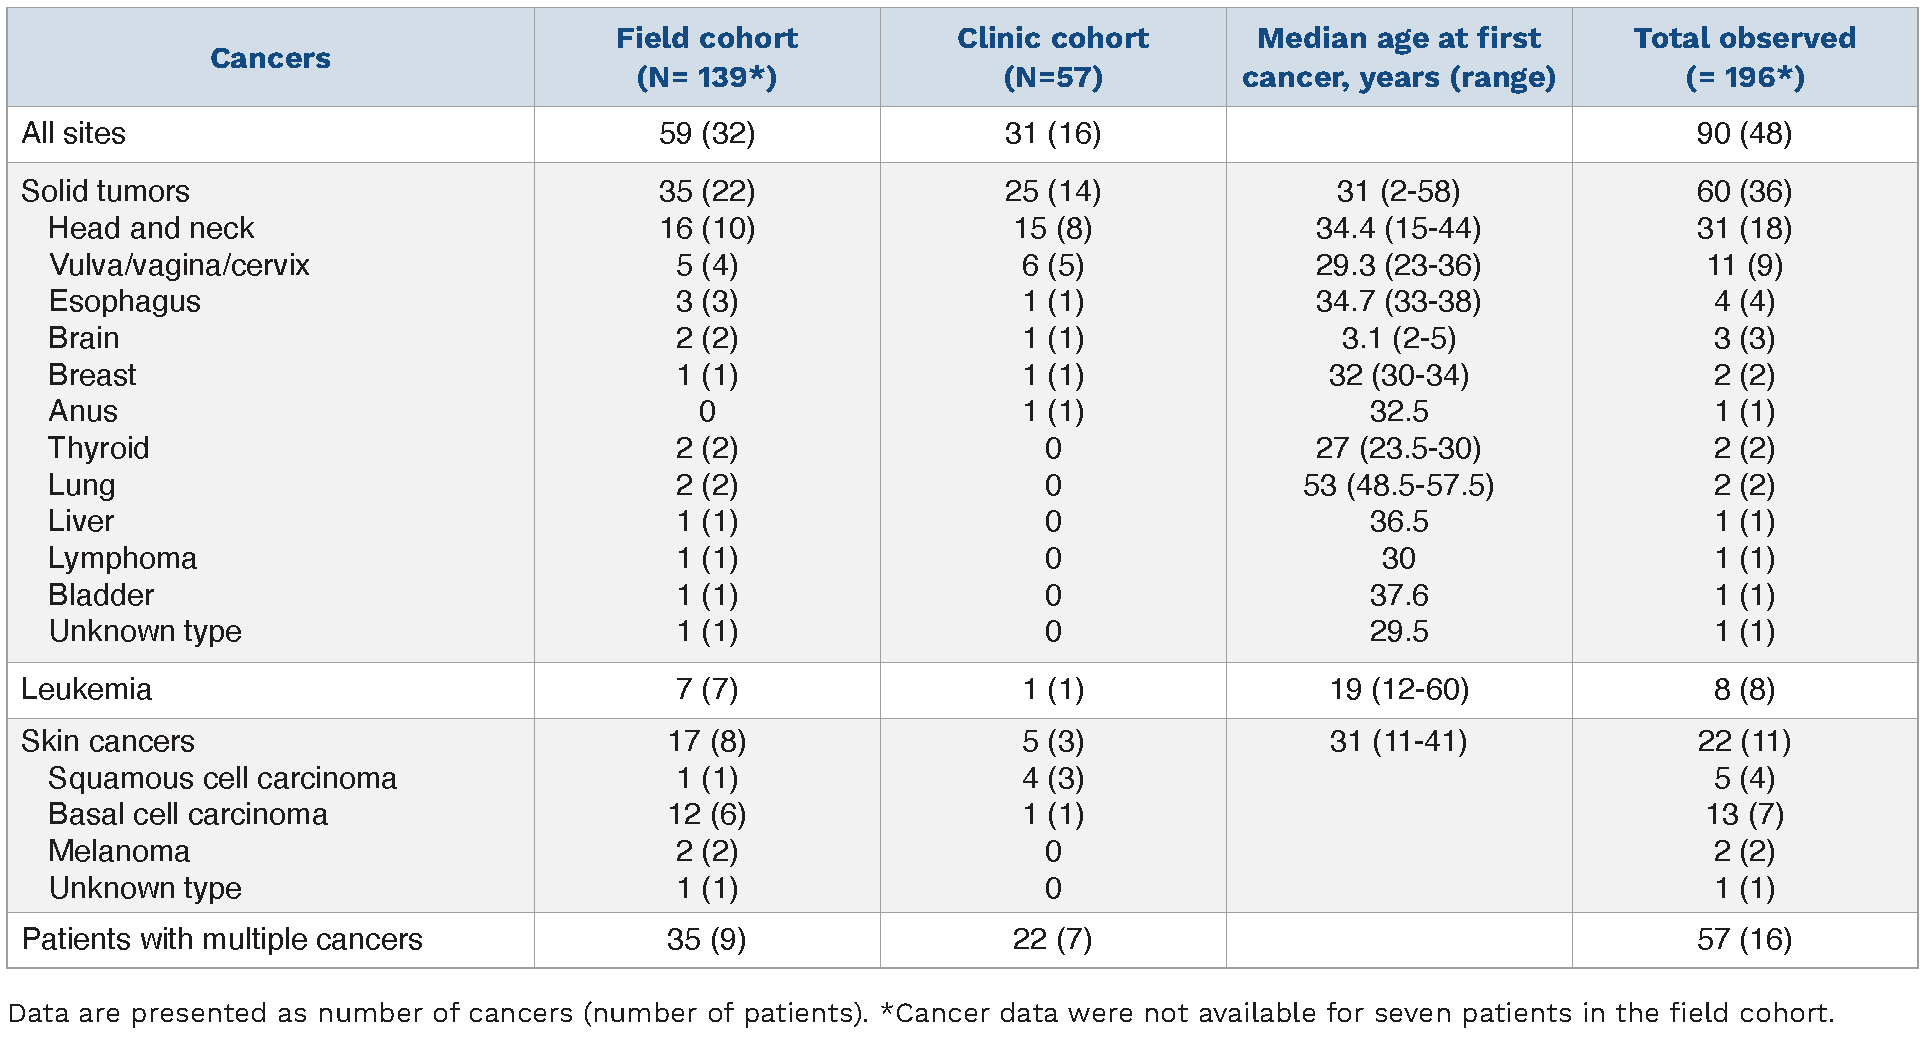Select the "Esophagus" row label
The height and width of the screenshot is (1038, 1928).
[x=125, y=301]
